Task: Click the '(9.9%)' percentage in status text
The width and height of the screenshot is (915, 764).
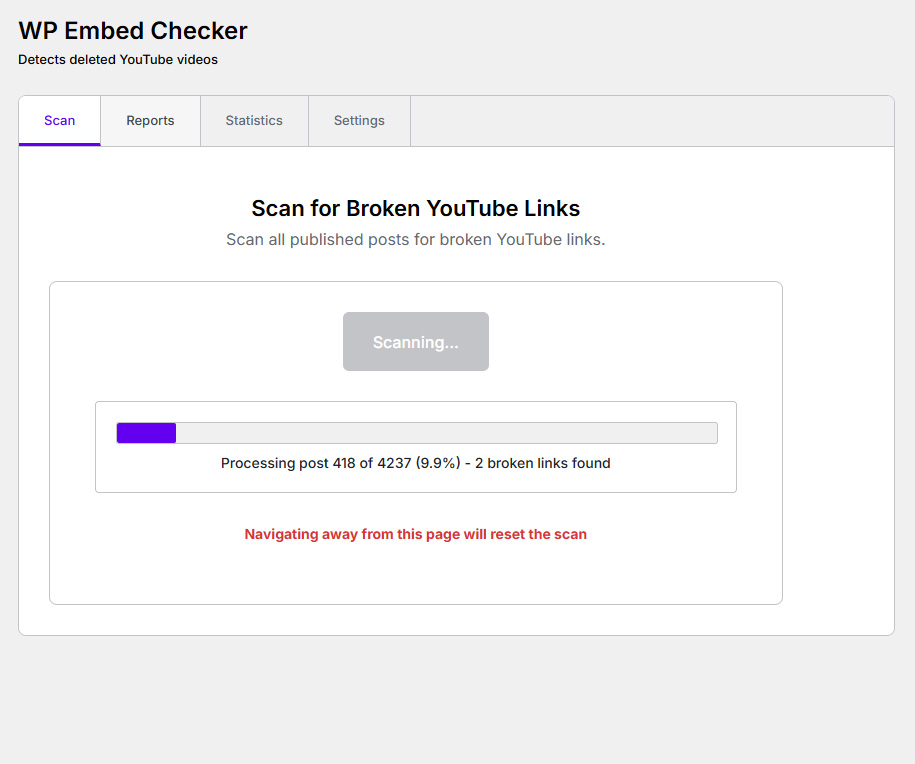Action: (x=438, y=463)
